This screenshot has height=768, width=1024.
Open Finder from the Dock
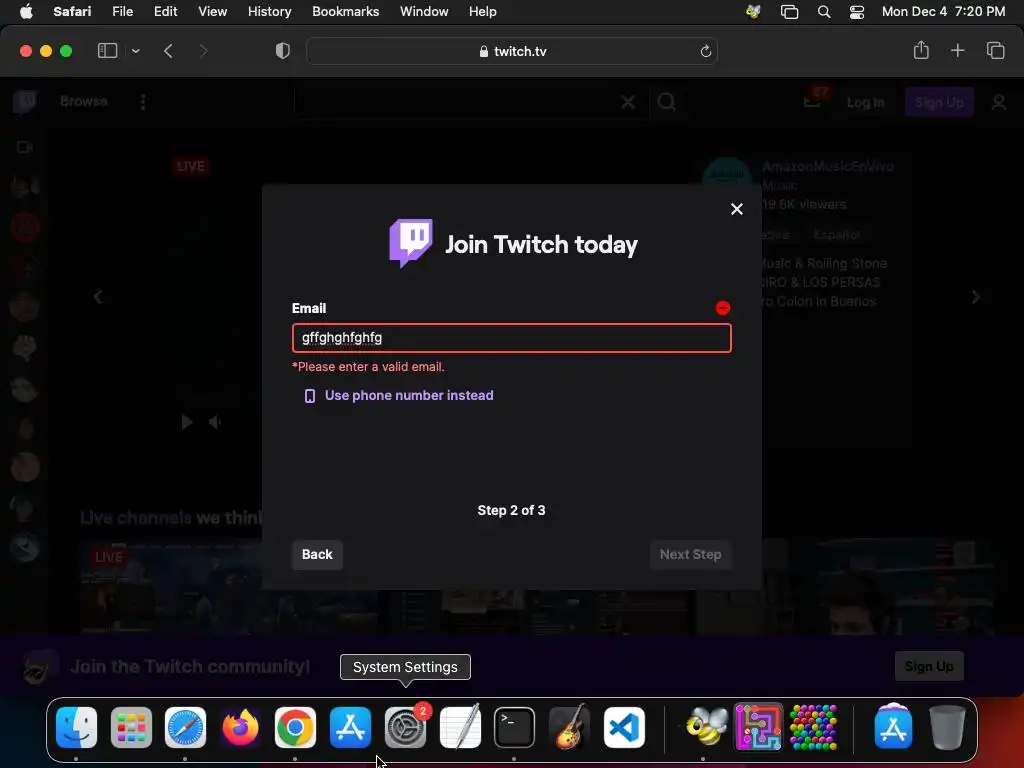[76, 727]
